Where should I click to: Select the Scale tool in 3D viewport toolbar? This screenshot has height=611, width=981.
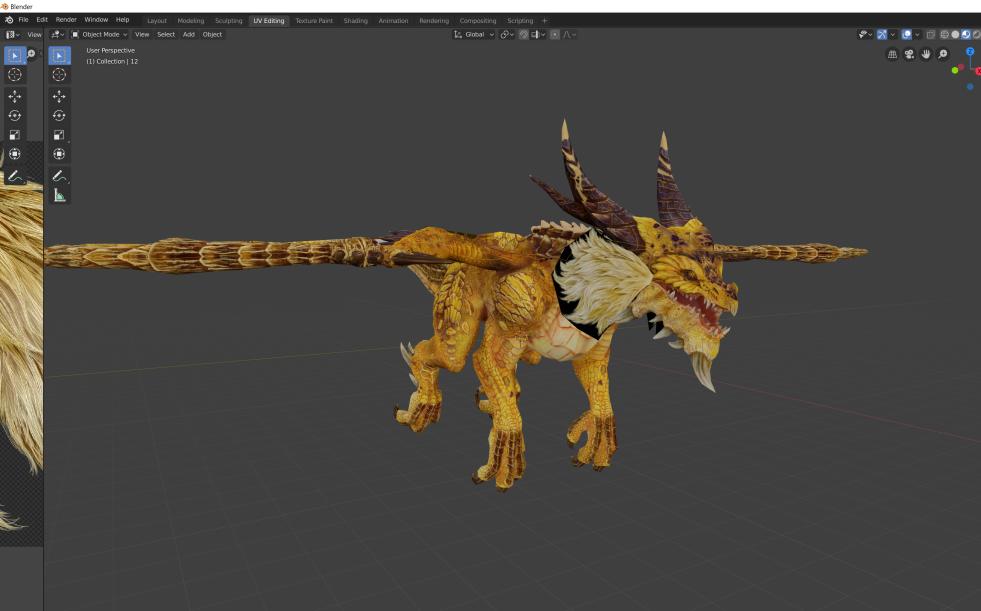pyautogui.click(x=59, y=134)
